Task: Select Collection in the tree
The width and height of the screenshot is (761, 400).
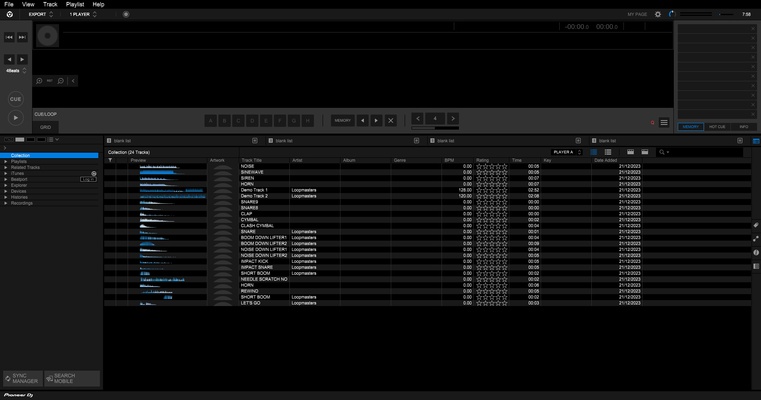Action: (50, 155)
